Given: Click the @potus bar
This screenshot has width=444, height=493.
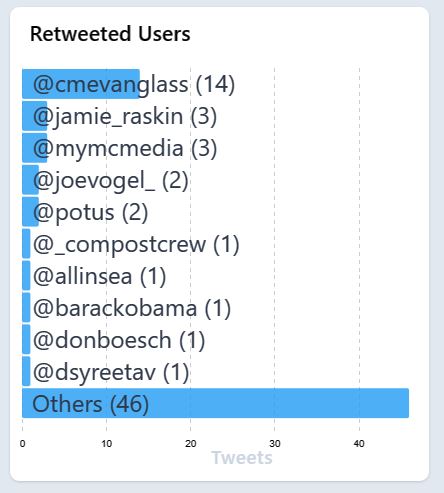Looking at the screenshot, I should click(30, 212).
